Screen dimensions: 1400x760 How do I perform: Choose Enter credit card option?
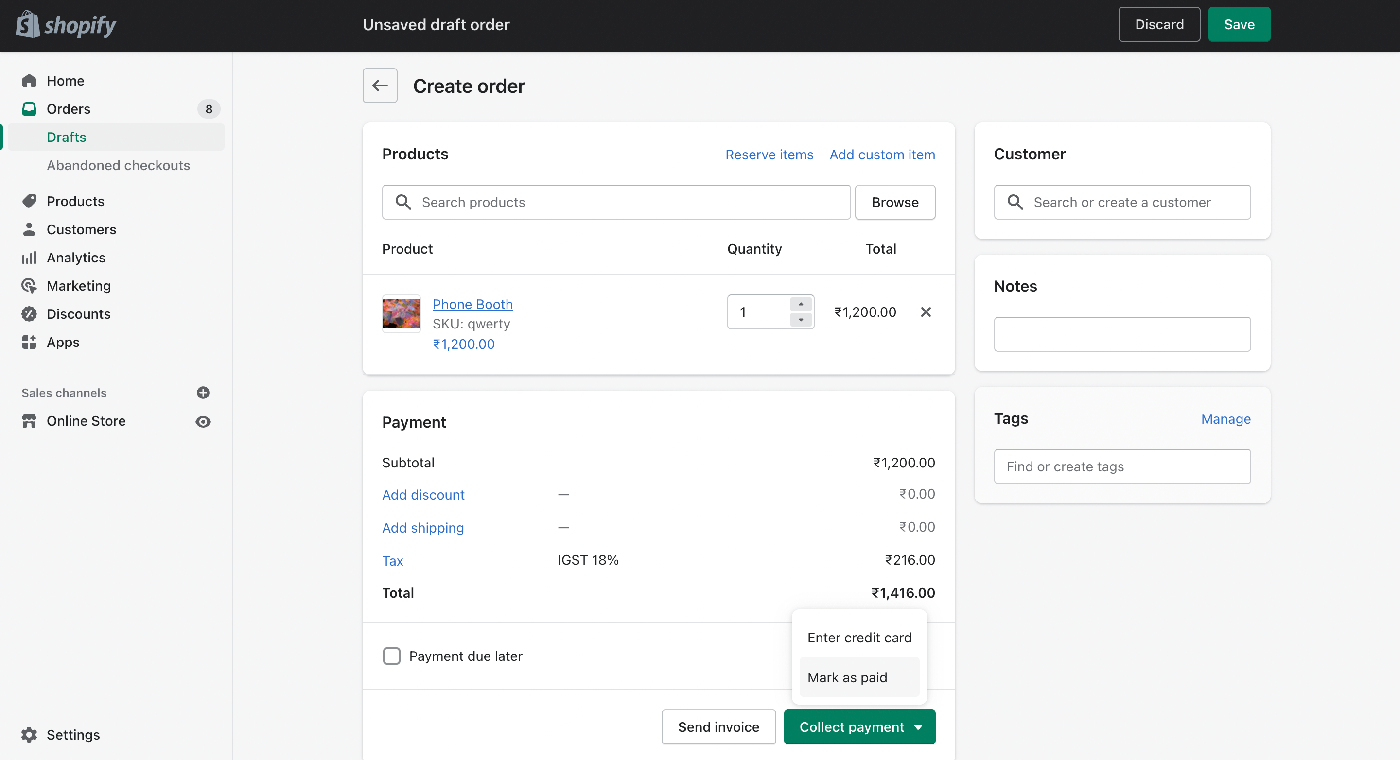tap(860, 637)
